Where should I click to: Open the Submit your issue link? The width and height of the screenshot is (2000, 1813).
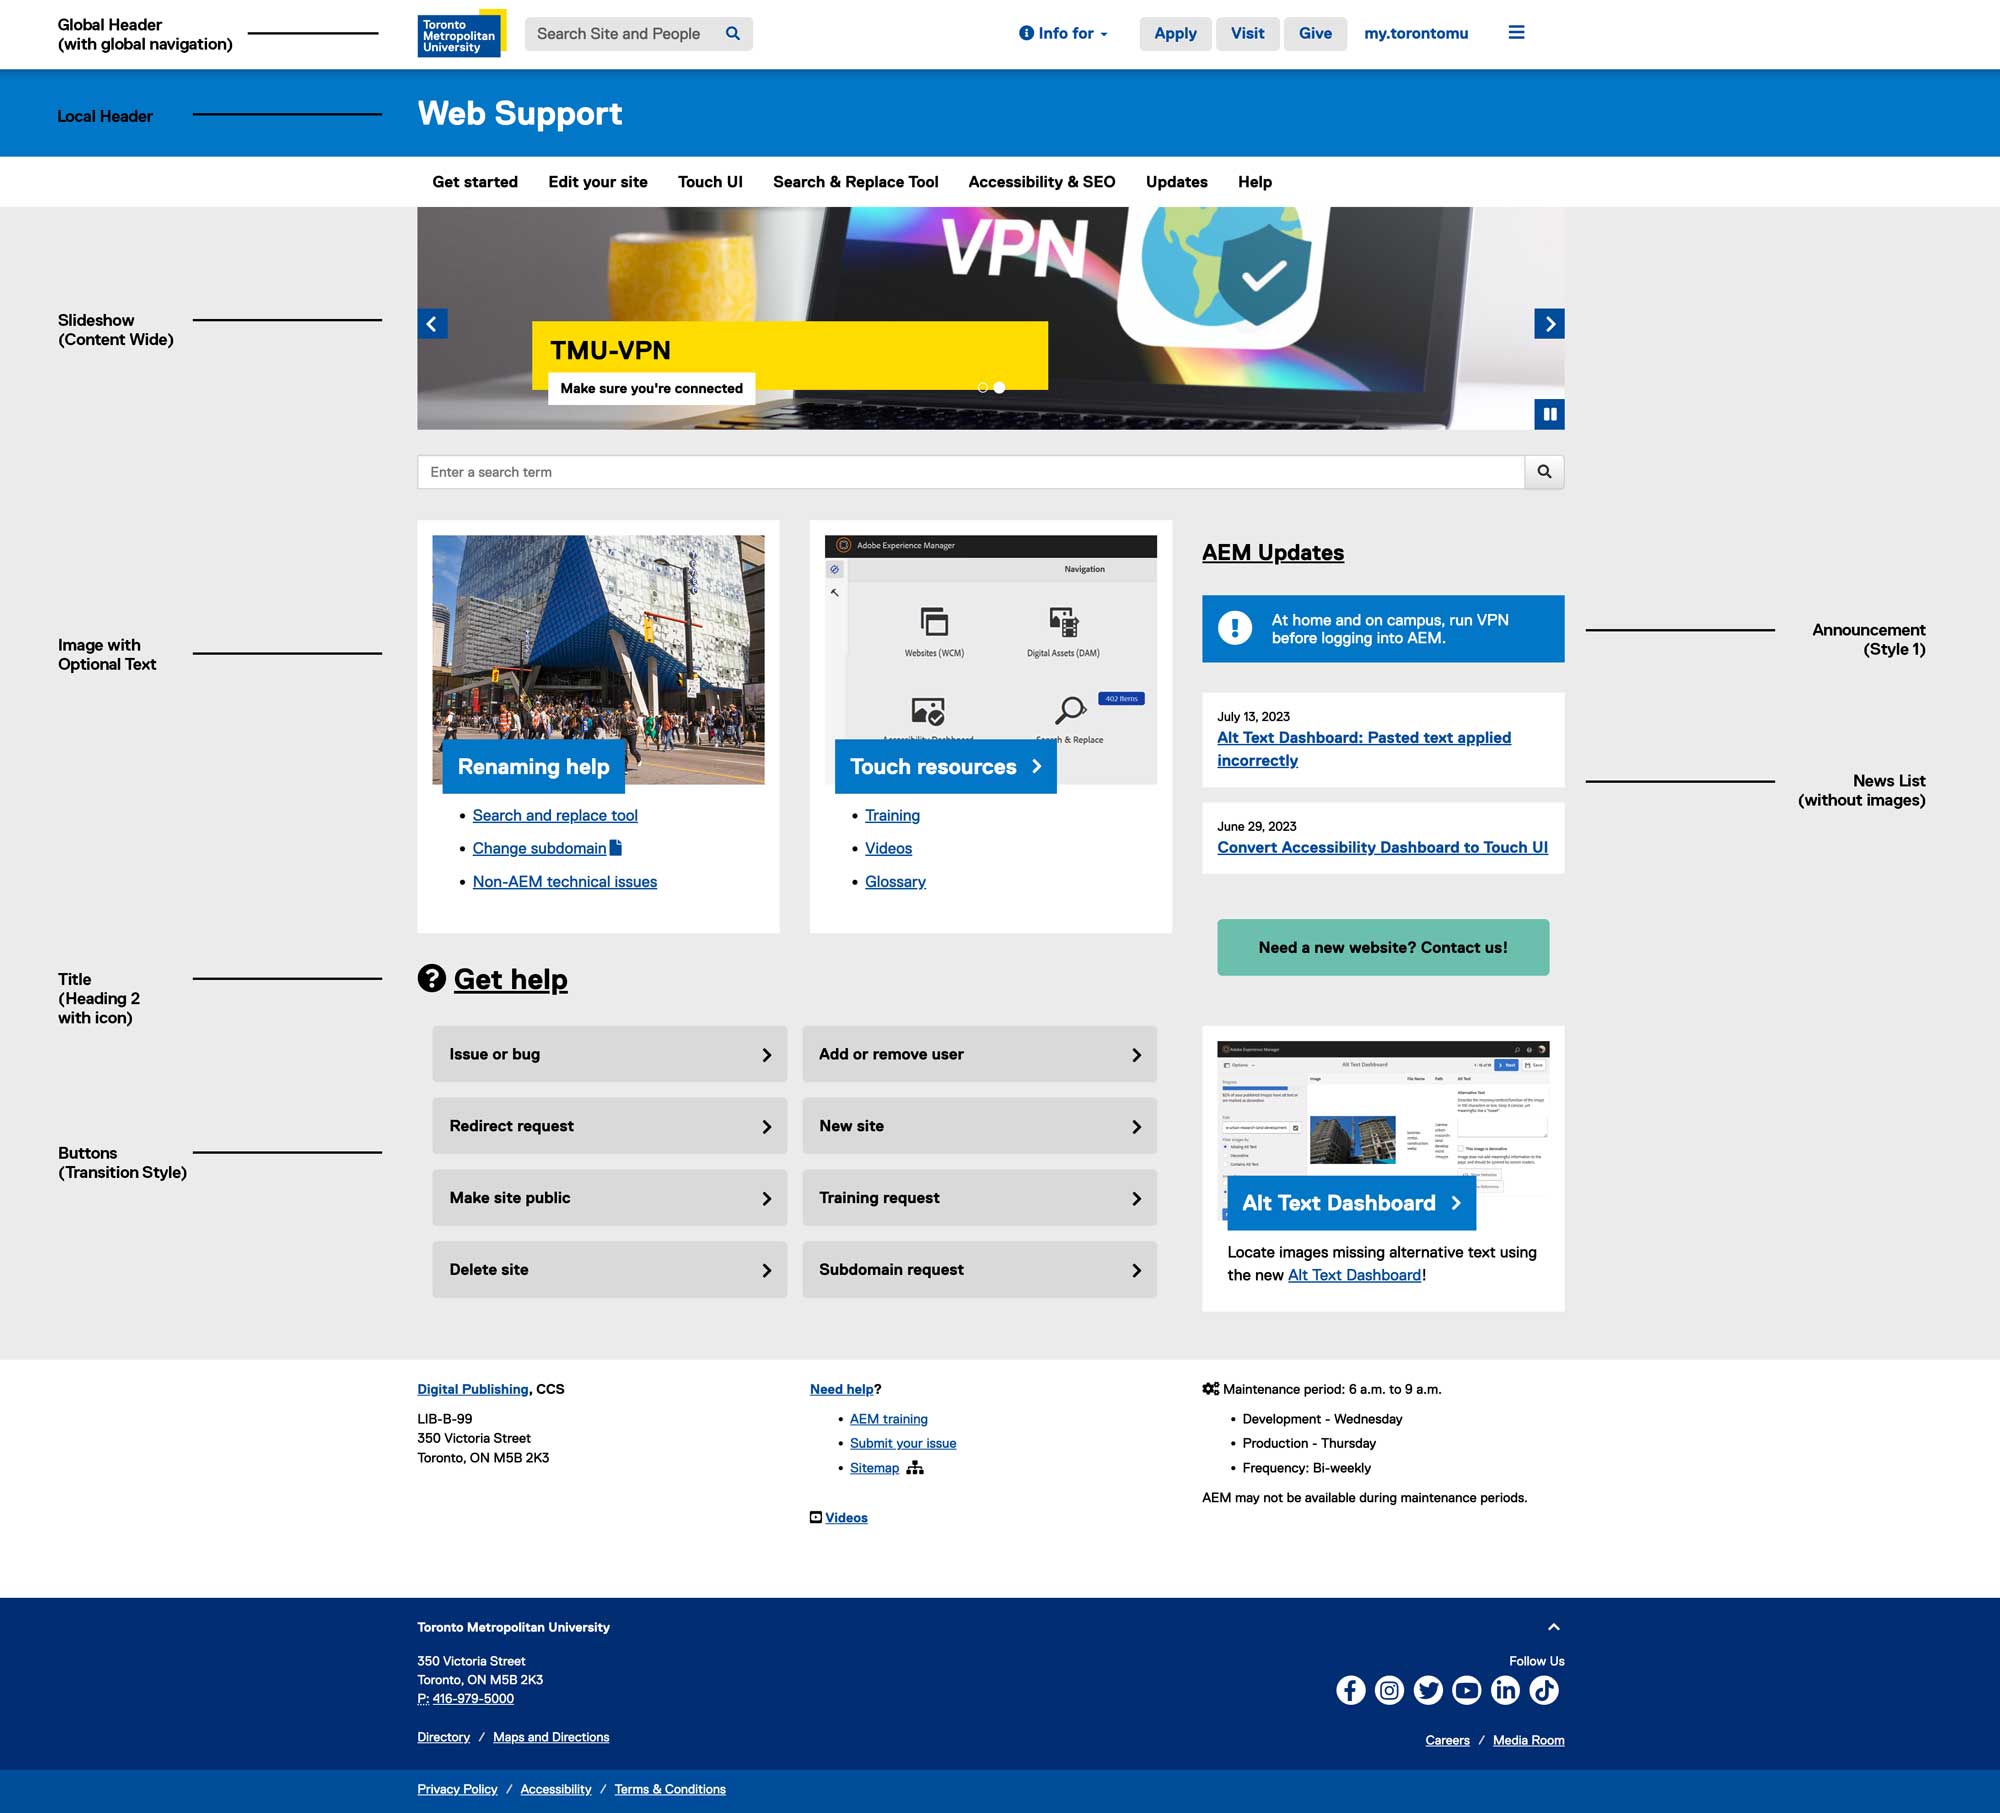pyautogui.click(x=903, y=1443)
